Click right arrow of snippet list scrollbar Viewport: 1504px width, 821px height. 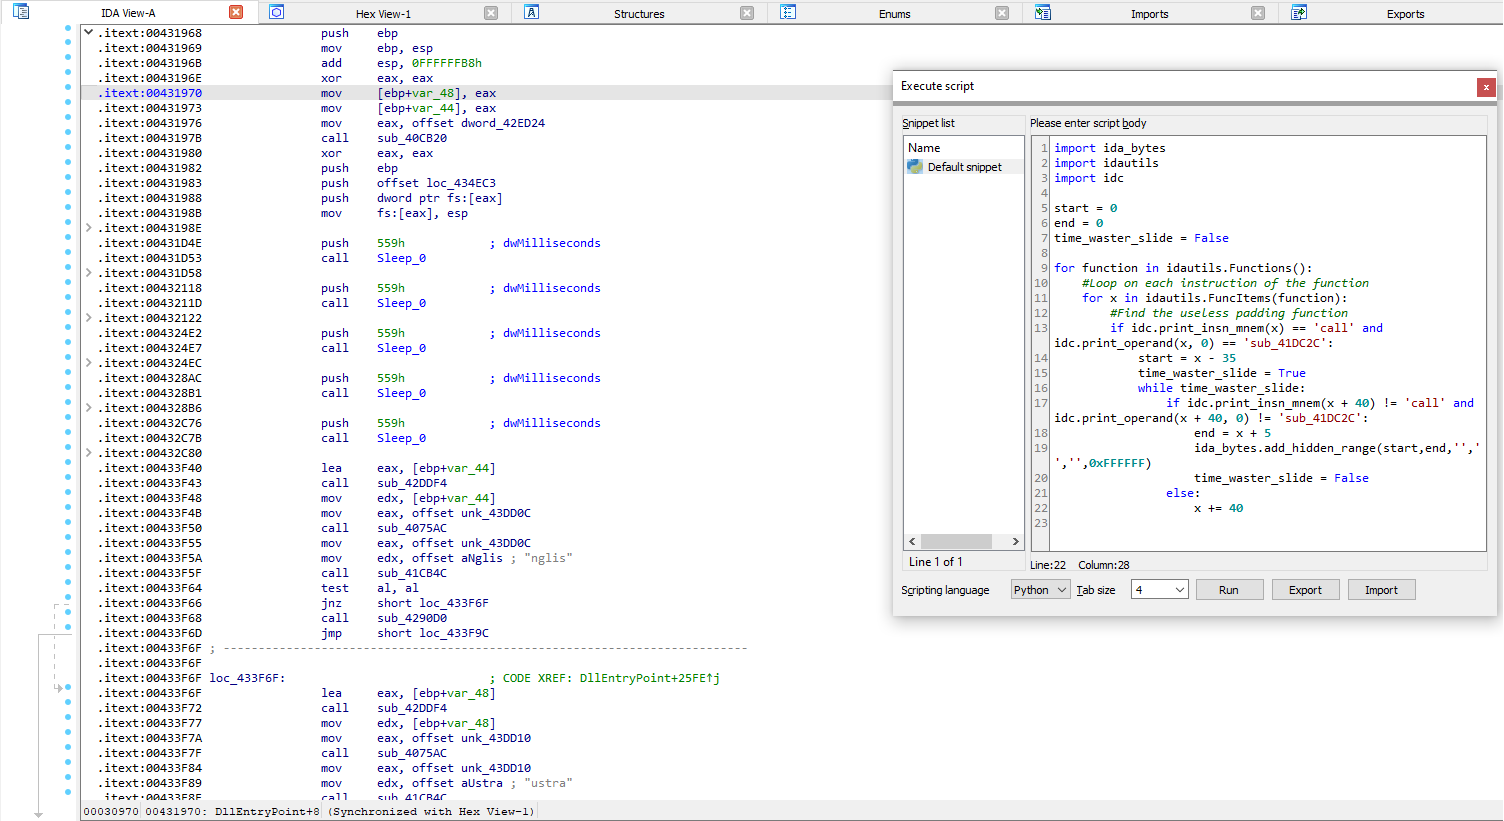[x=1015, y=541]
